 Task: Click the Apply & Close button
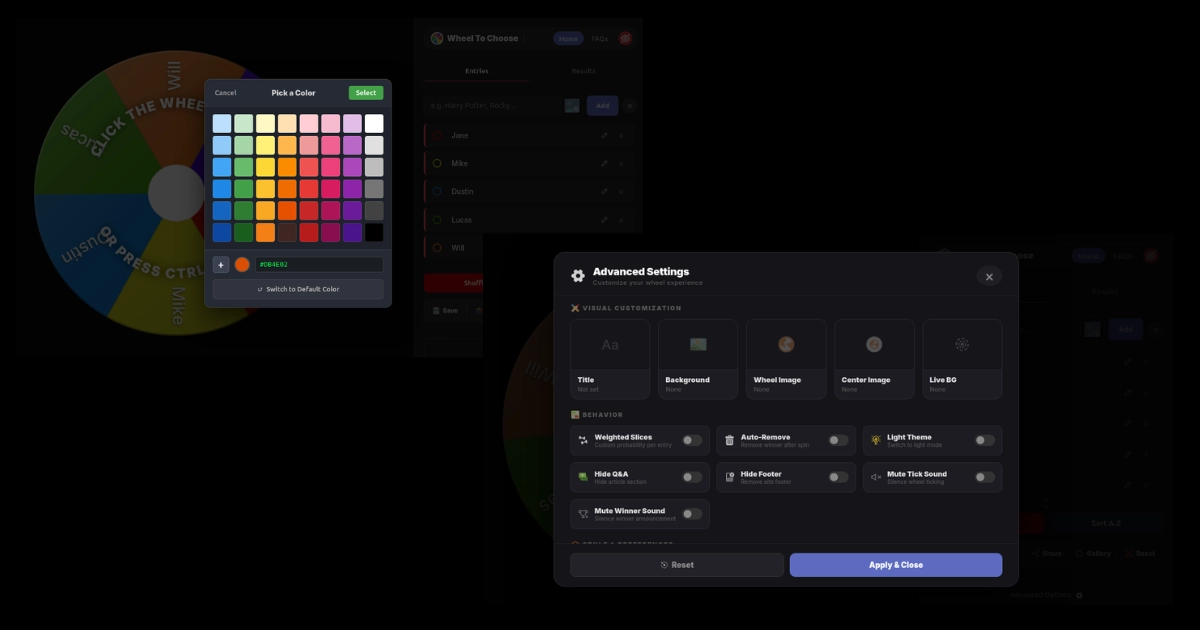coord(896,564)
